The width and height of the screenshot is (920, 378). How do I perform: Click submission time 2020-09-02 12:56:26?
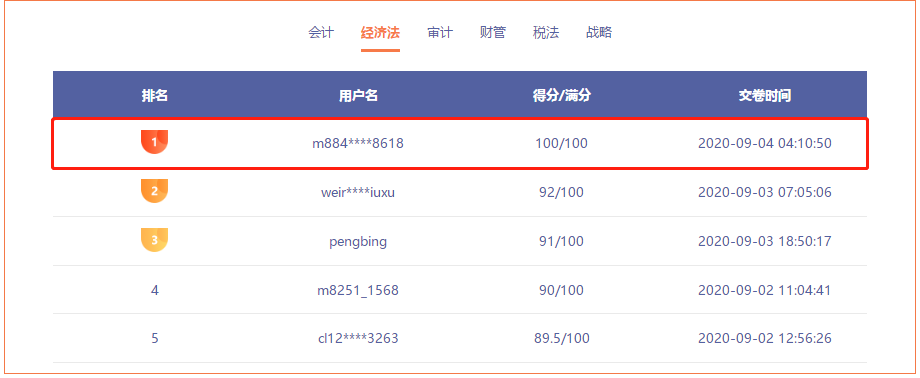click(765, 339)
